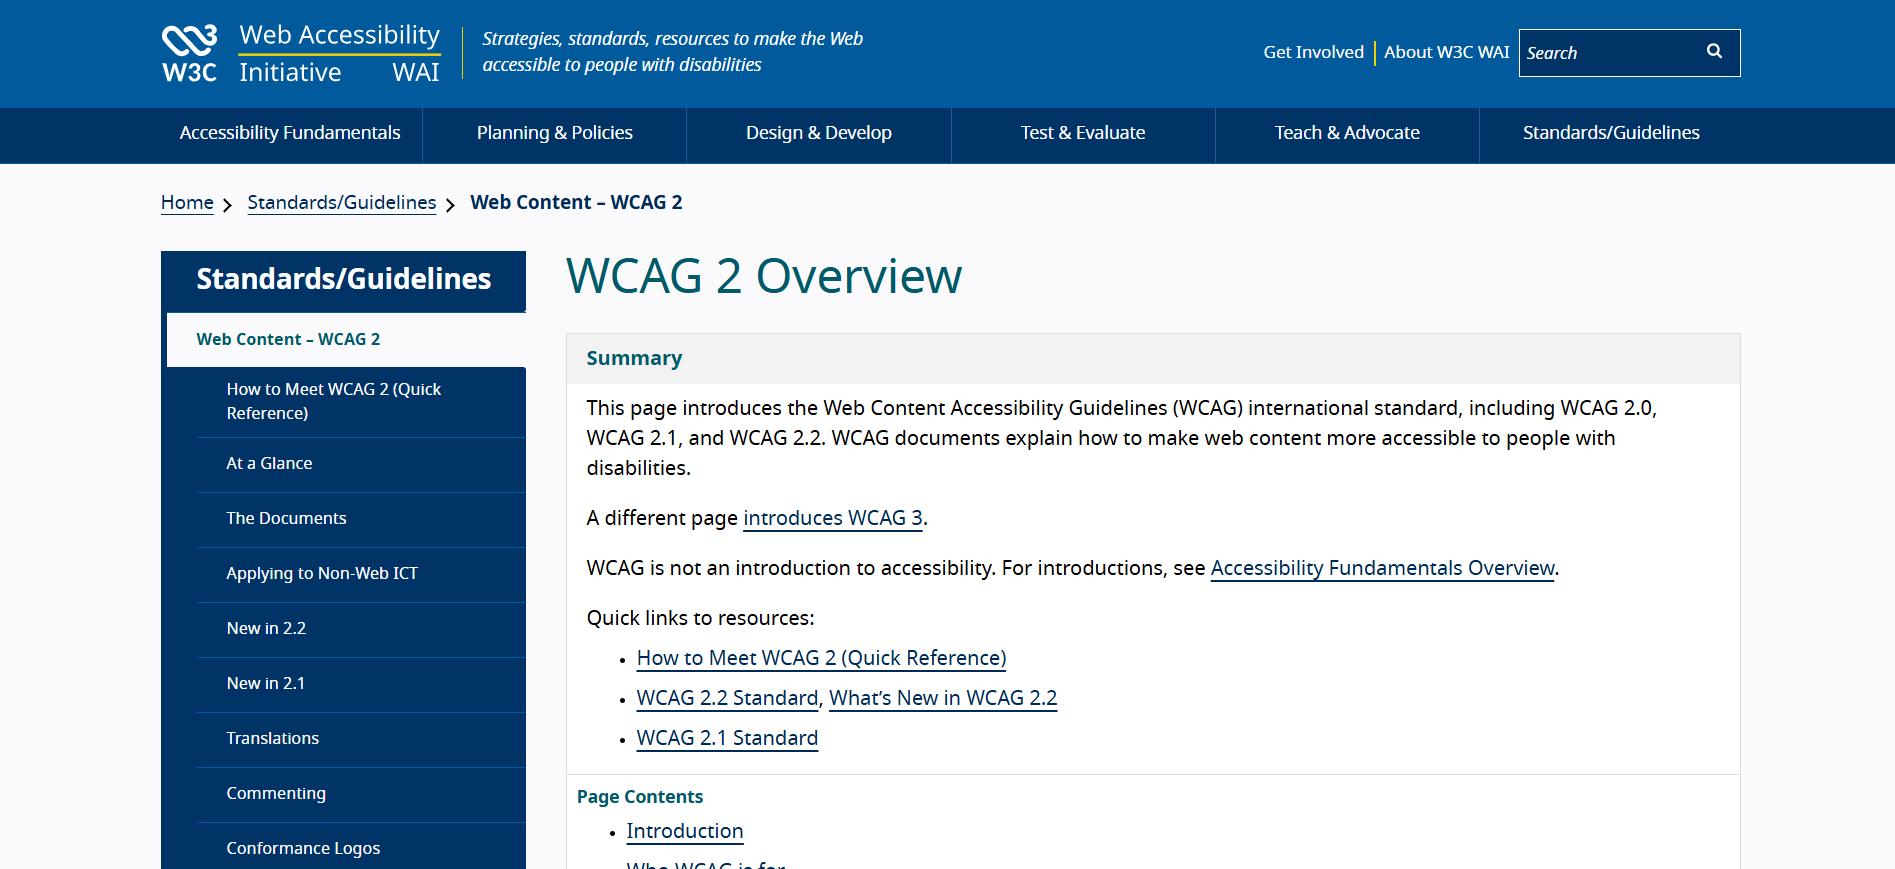Viewport: 1895px width, 869px height.
Task: Open the Test & Evaluate menu
Action: (1083, 133)
